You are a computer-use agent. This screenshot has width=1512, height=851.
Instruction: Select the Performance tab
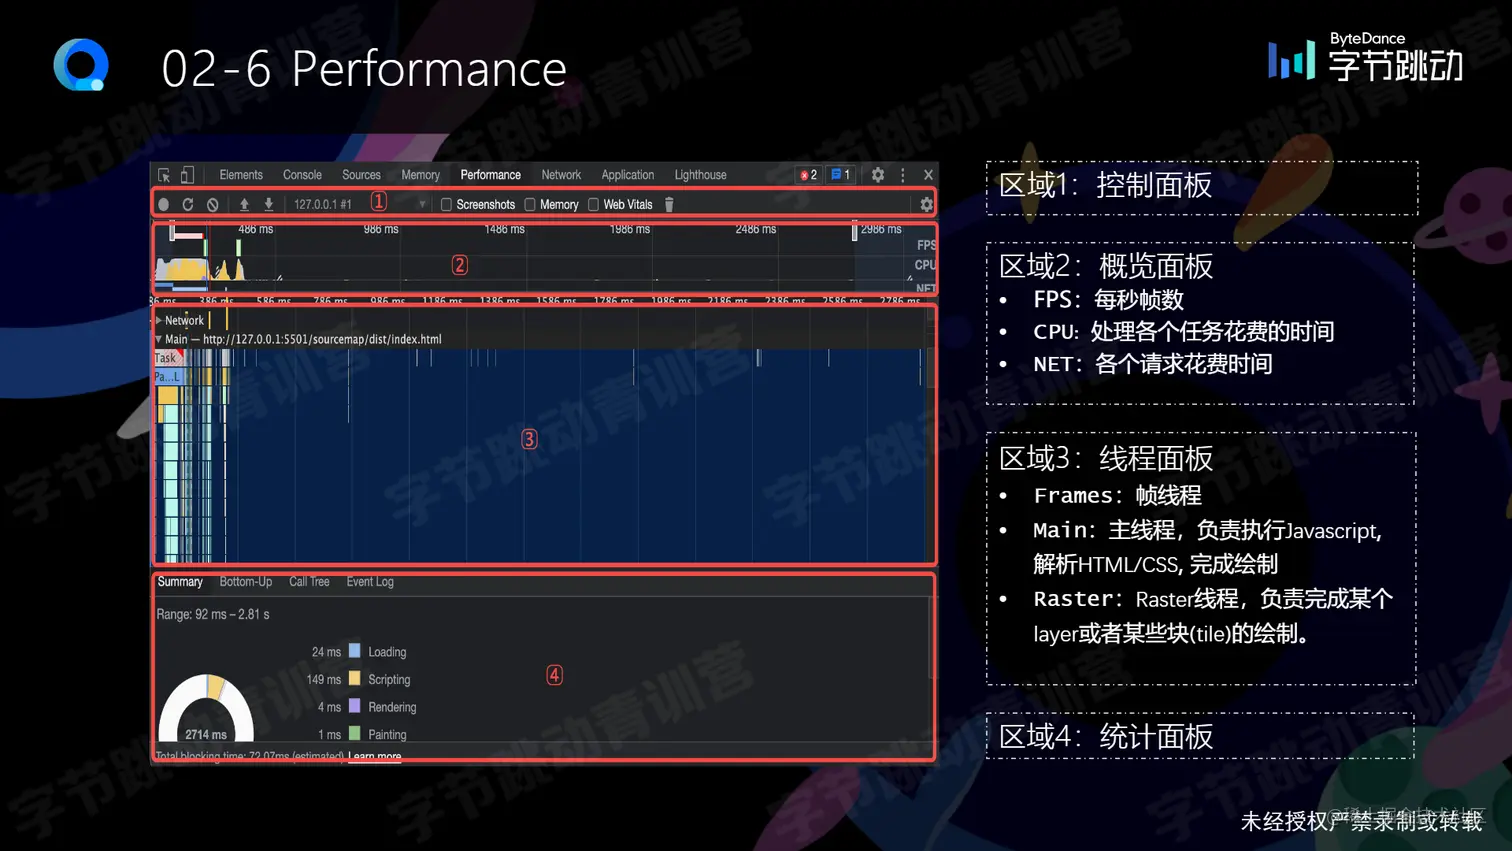(x=490, y=175)
